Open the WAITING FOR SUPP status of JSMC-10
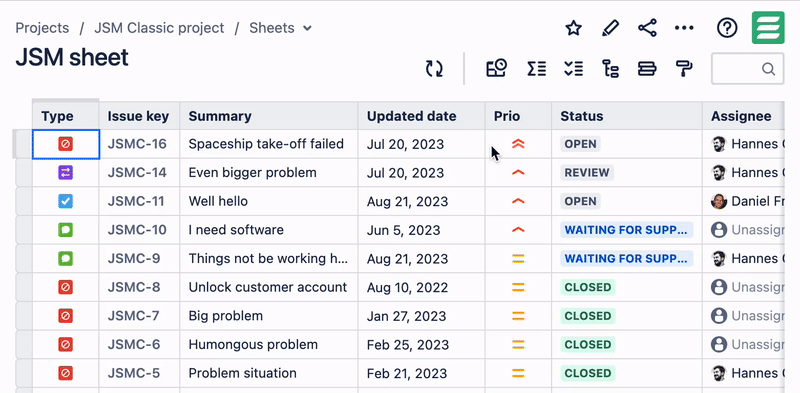The width and height of the screenshot is (800, 393). (627, 230)
